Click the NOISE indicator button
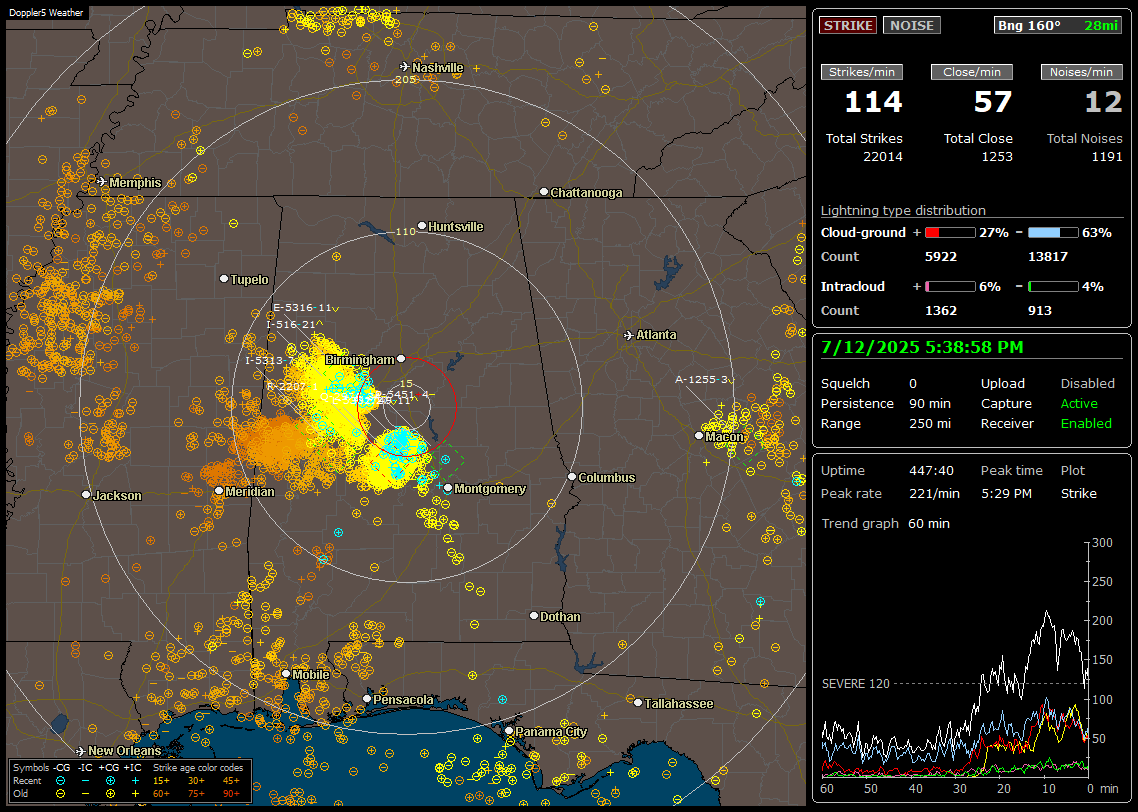This screenshot has height=812, width=1138. [x=912, y=25]
